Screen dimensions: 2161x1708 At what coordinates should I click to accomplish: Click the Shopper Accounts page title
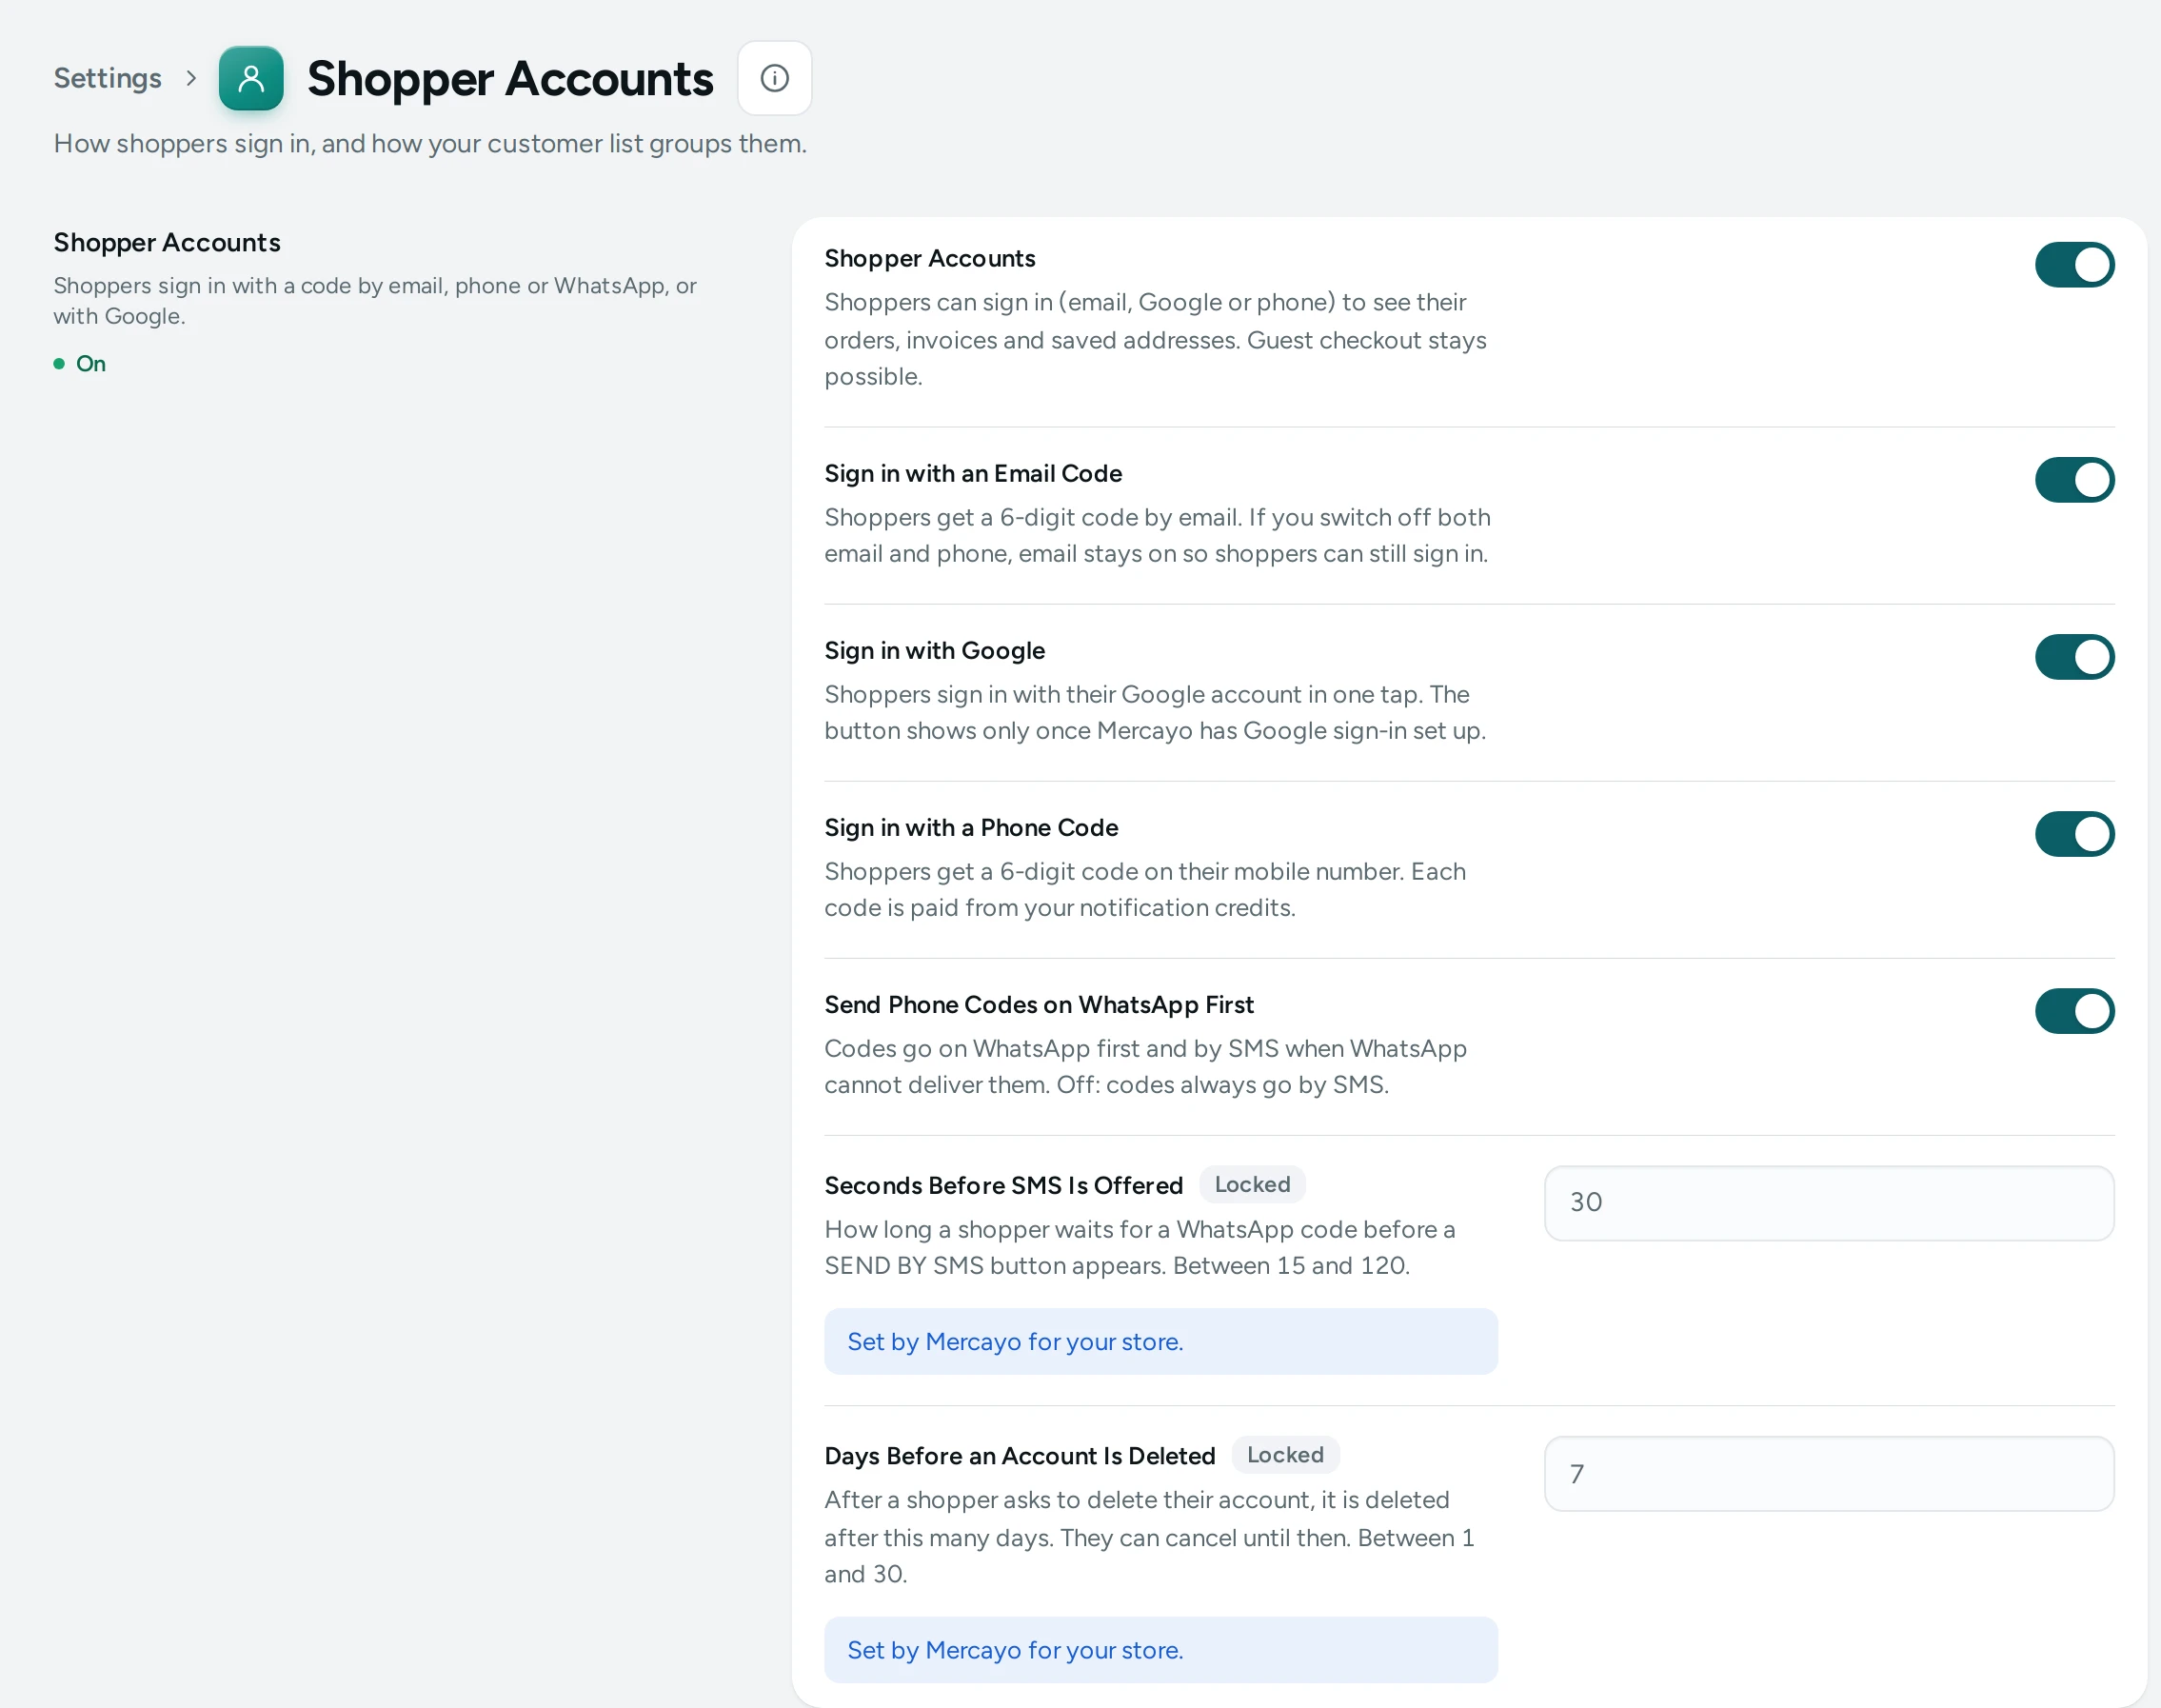510,78
